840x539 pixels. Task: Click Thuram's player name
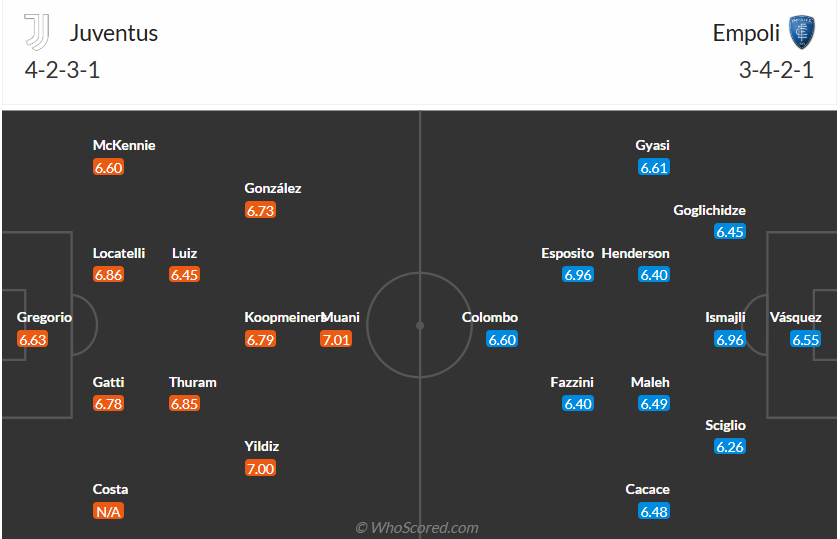(x=193, y=382)
